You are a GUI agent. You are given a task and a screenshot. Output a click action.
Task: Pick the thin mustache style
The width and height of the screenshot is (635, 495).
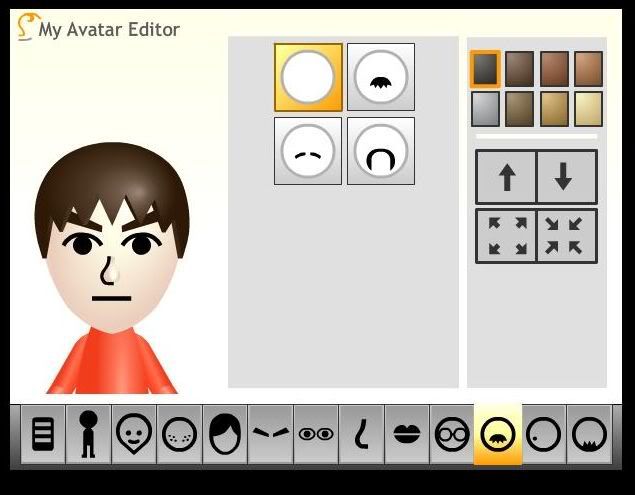click(x=308, y=151)
